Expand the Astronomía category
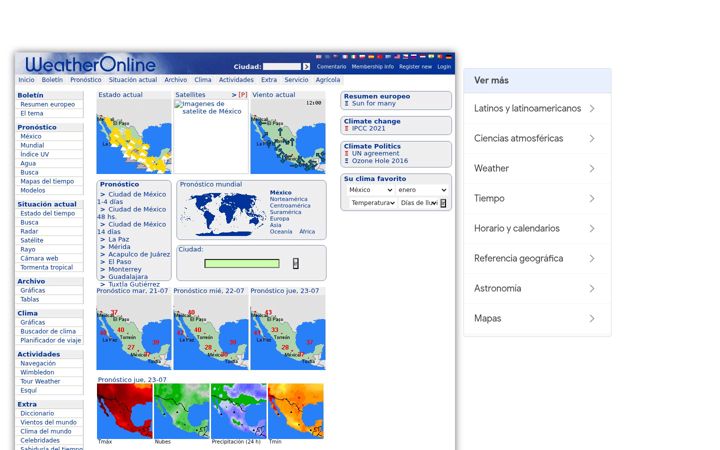 (537, 288)
